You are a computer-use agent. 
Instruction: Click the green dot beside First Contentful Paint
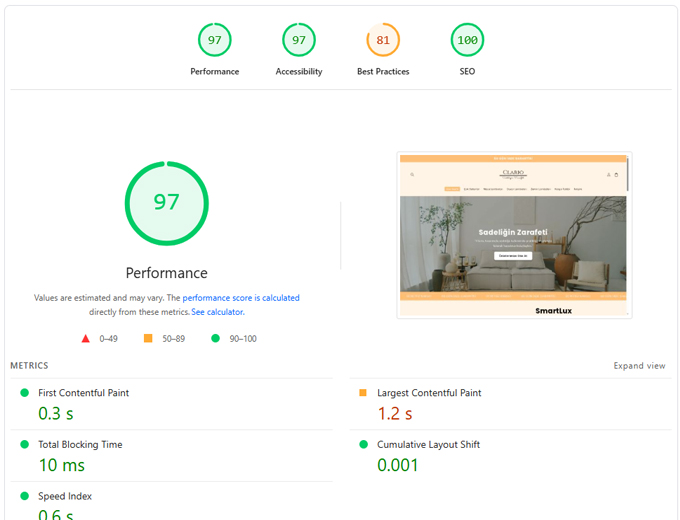(25, 393)
